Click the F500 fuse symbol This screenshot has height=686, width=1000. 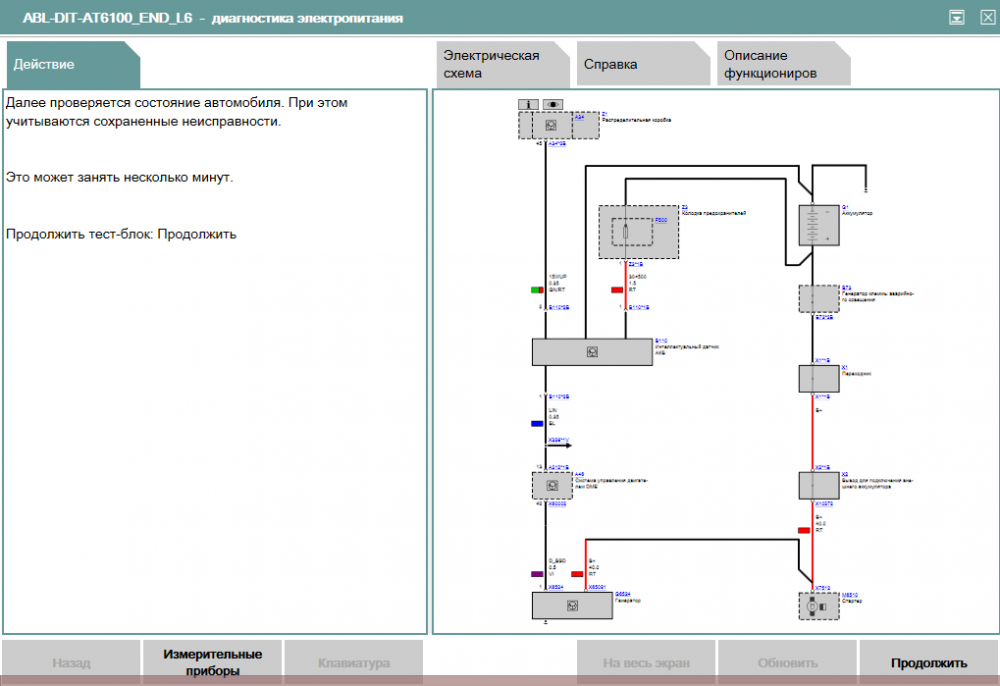pyautogui.click(x=627, y=232)
